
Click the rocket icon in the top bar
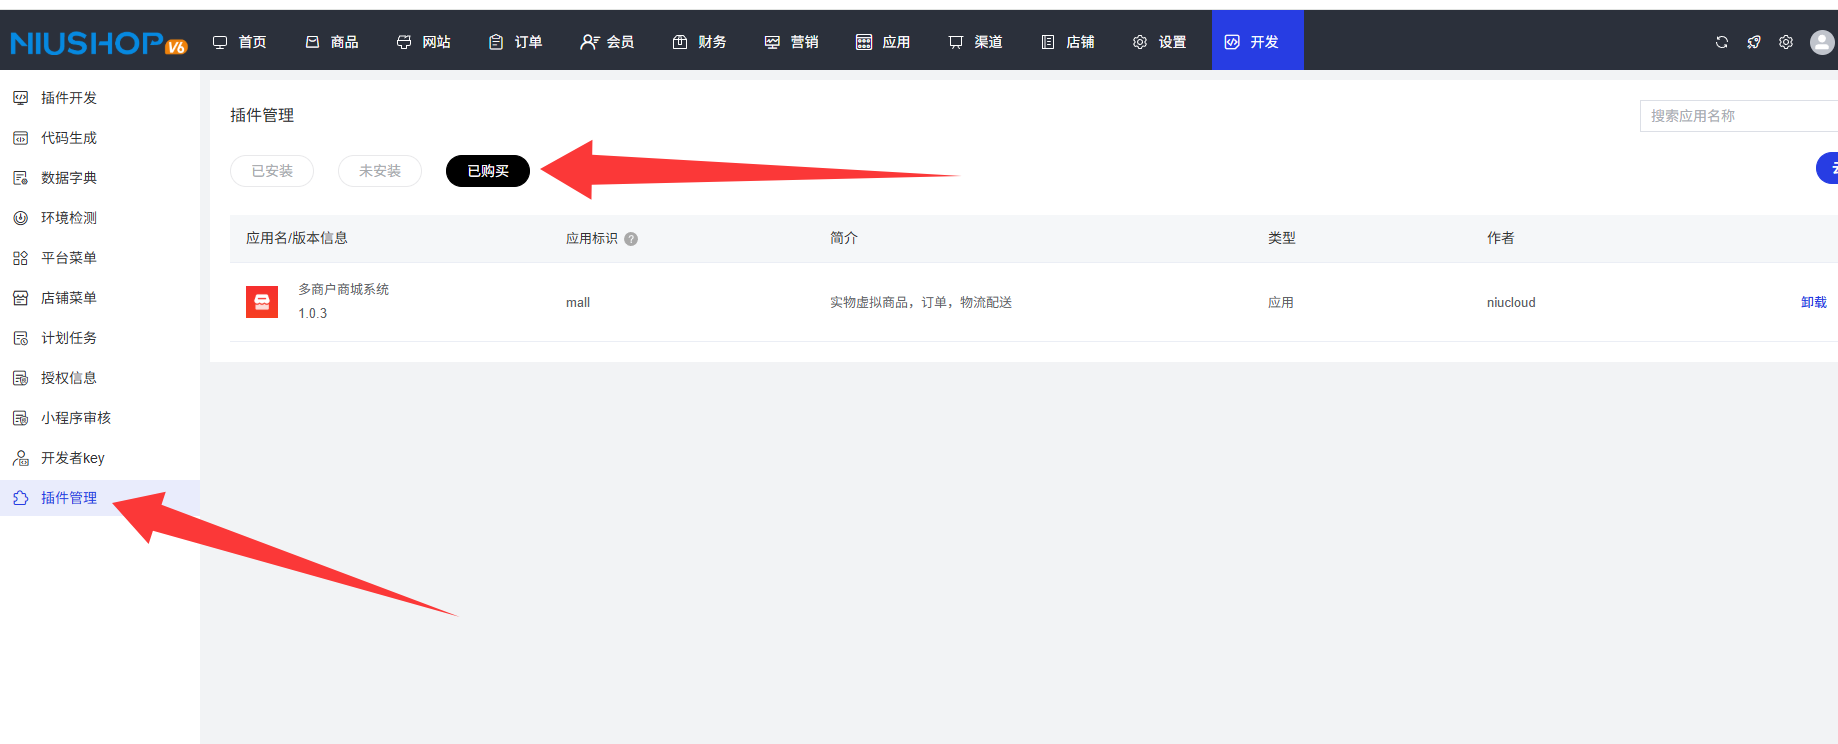[1754, 42]
